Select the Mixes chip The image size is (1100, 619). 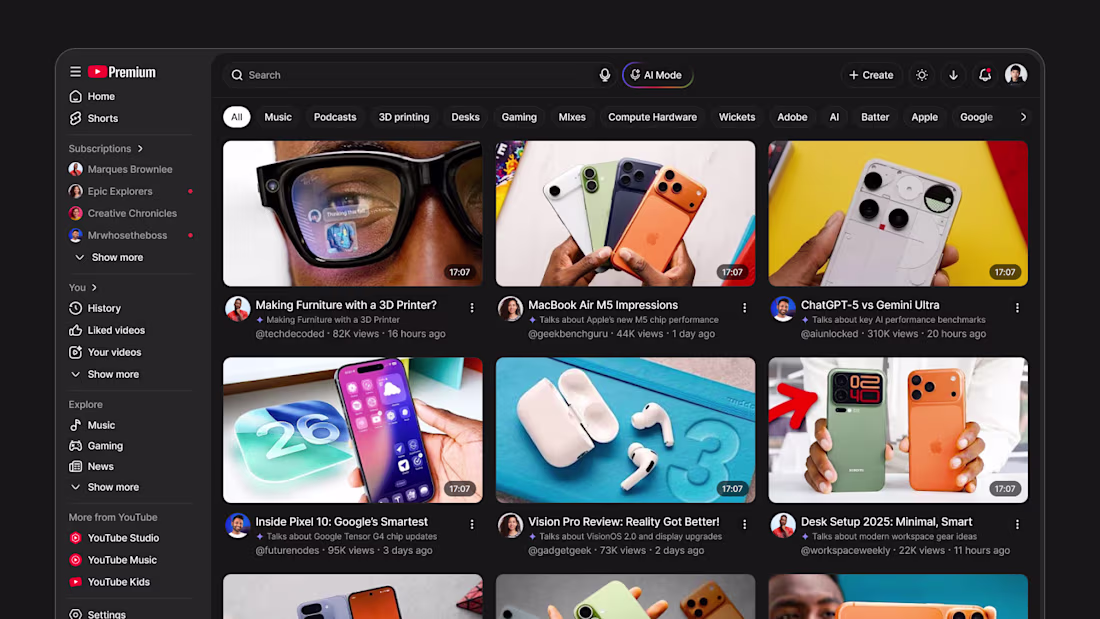click(572, 117)
